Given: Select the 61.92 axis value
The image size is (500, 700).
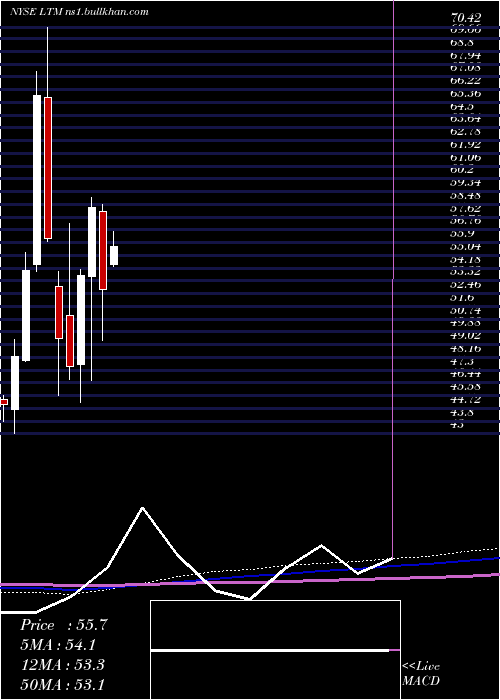Looking at the screenshot, I should point(466,145).
